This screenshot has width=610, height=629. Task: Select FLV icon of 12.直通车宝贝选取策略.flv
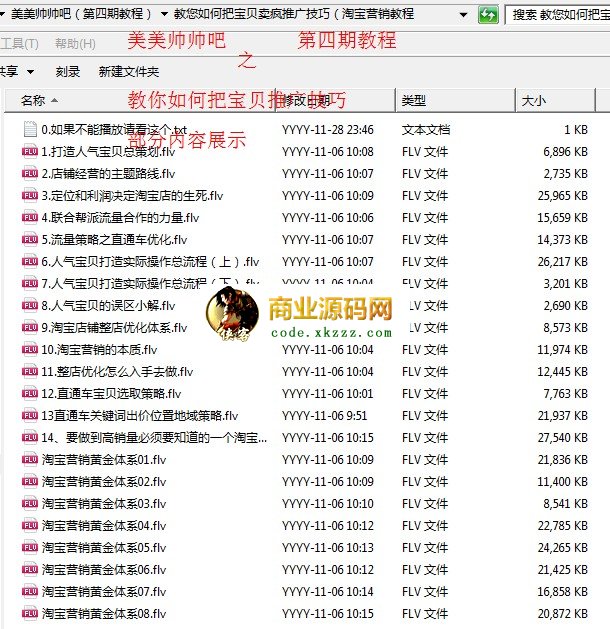(30, 394)
